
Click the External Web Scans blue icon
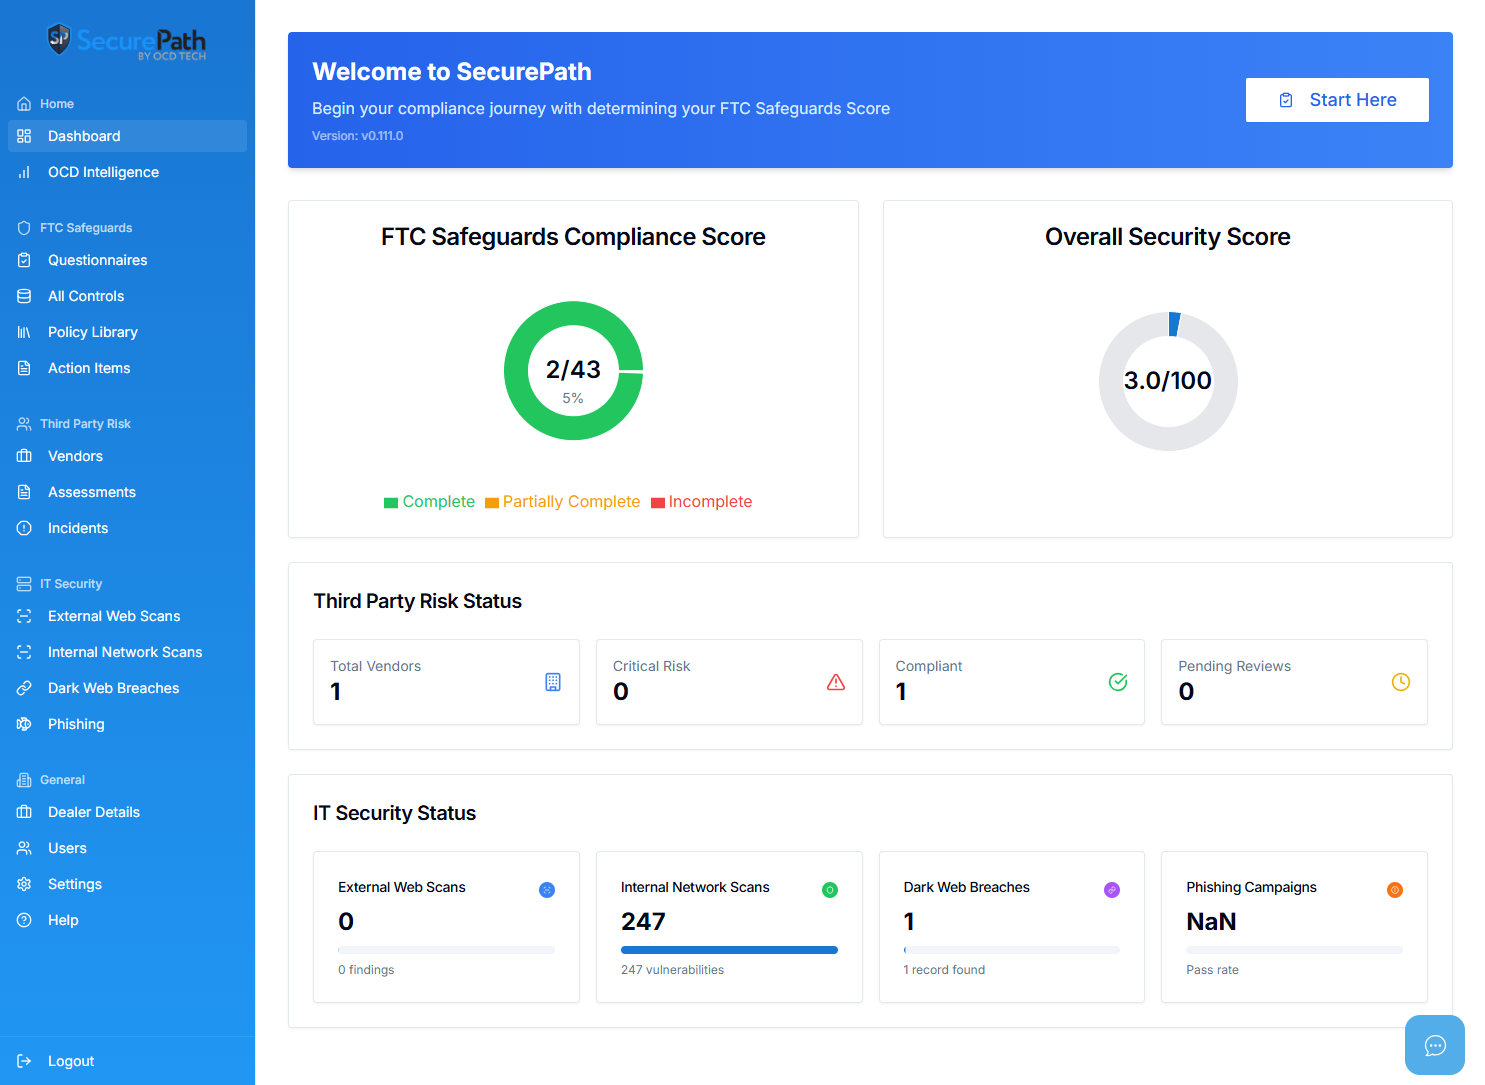point(547,890)
